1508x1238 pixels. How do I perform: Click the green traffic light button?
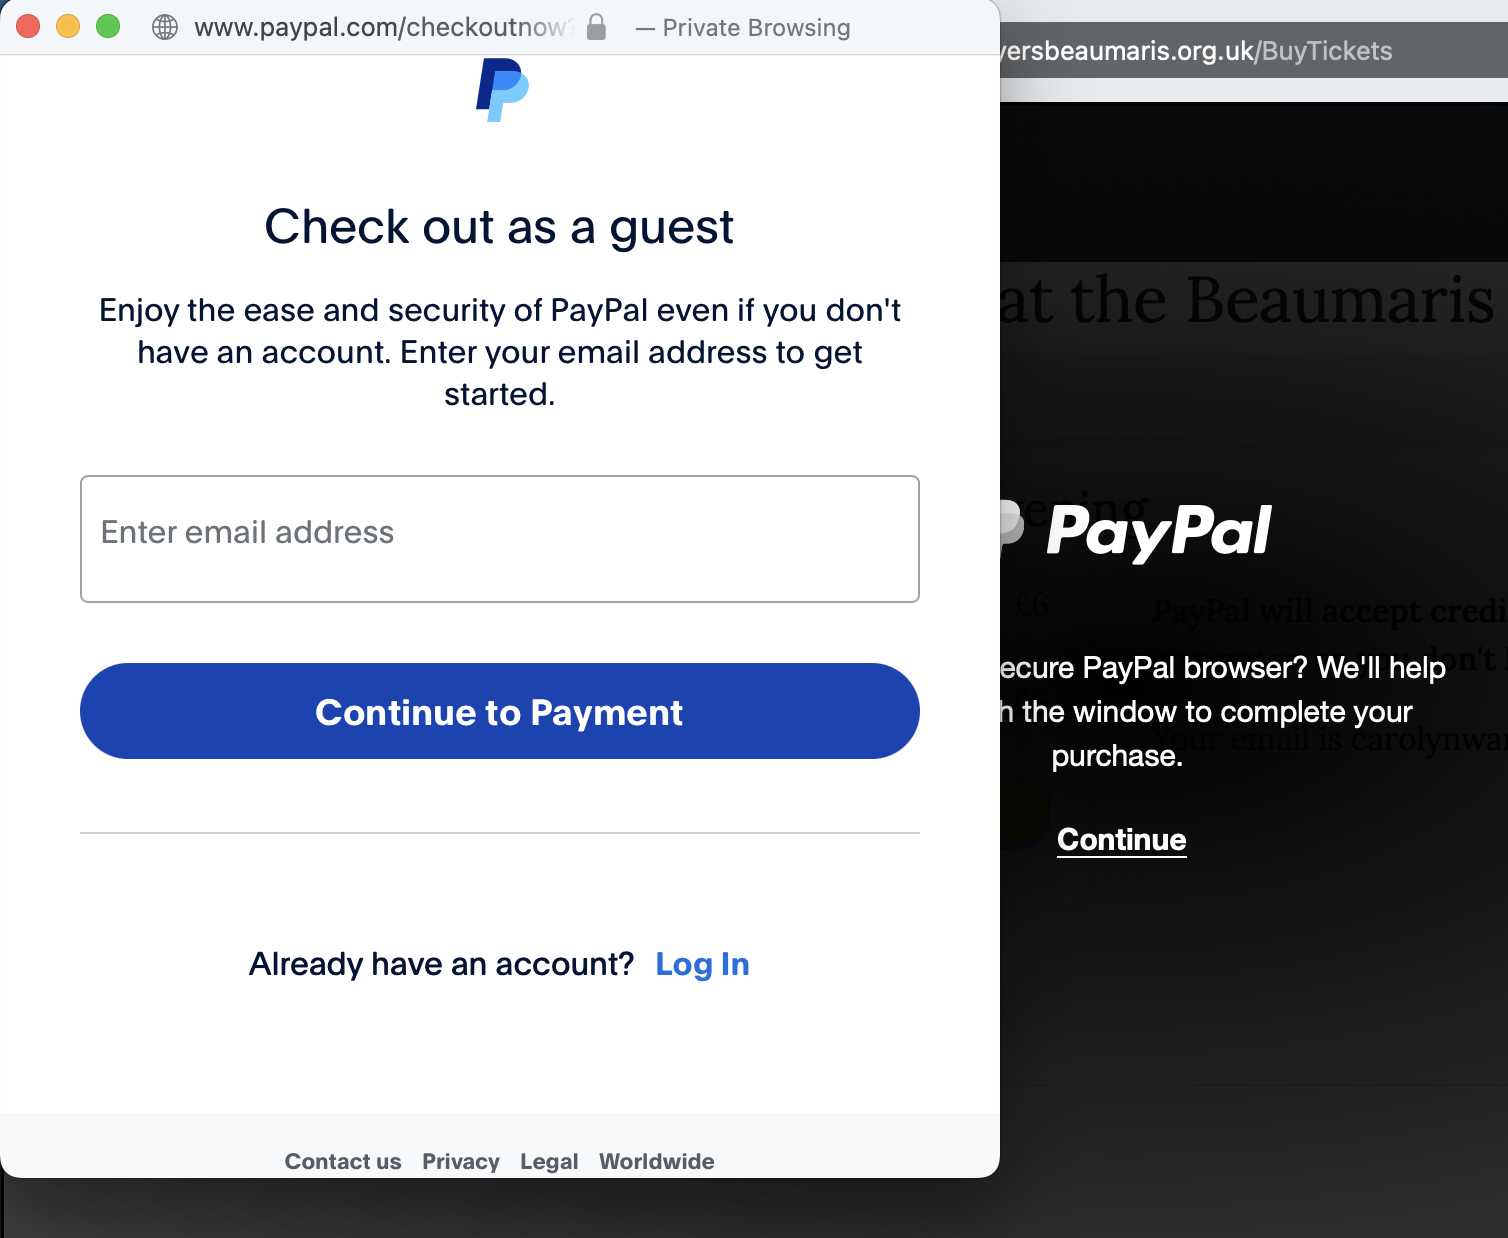pos(106,26)
